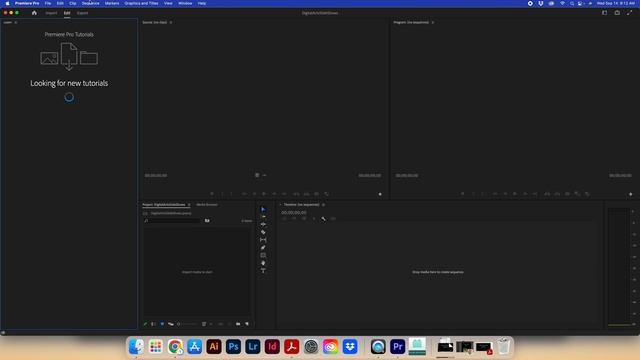Open Program (no sequence) panel menu
The height and width of the screenshot is (360, 640).
[433, 22]
